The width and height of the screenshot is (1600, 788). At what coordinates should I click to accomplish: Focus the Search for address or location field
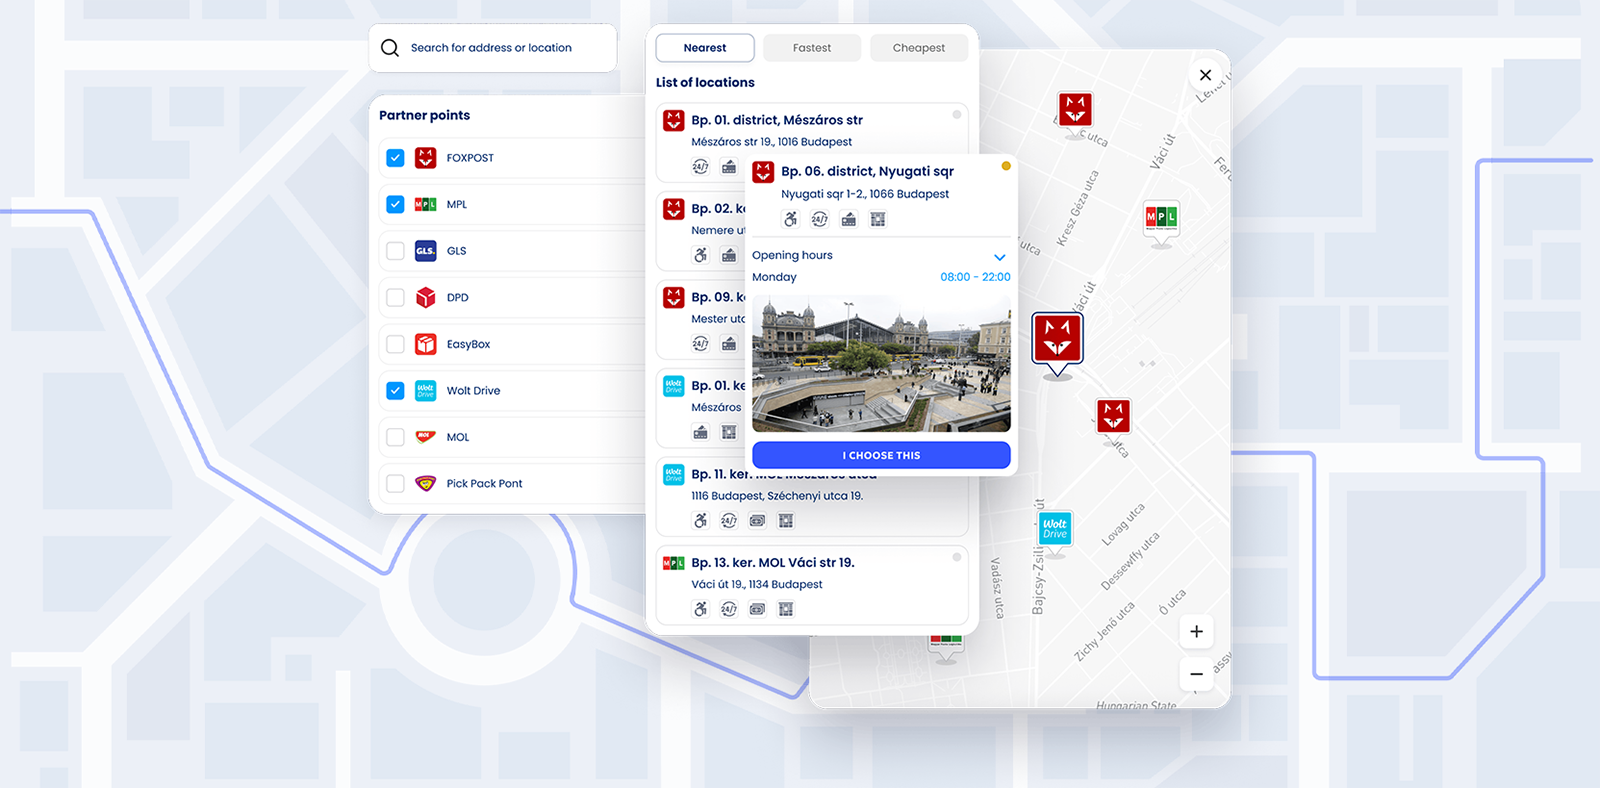point(493,48)
